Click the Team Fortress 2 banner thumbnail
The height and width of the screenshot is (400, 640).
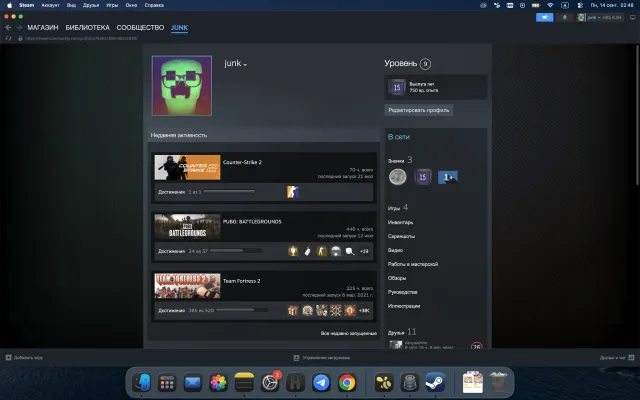(187, 286)
